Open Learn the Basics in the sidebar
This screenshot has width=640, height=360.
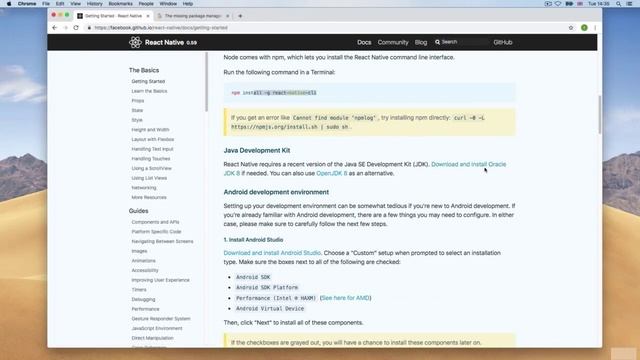(x=149, y=91)
